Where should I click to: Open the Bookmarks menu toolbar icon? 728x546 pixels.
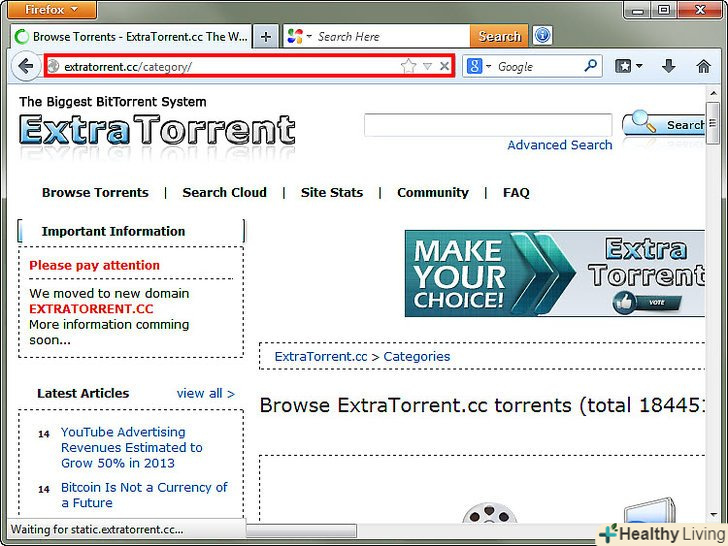628,66
